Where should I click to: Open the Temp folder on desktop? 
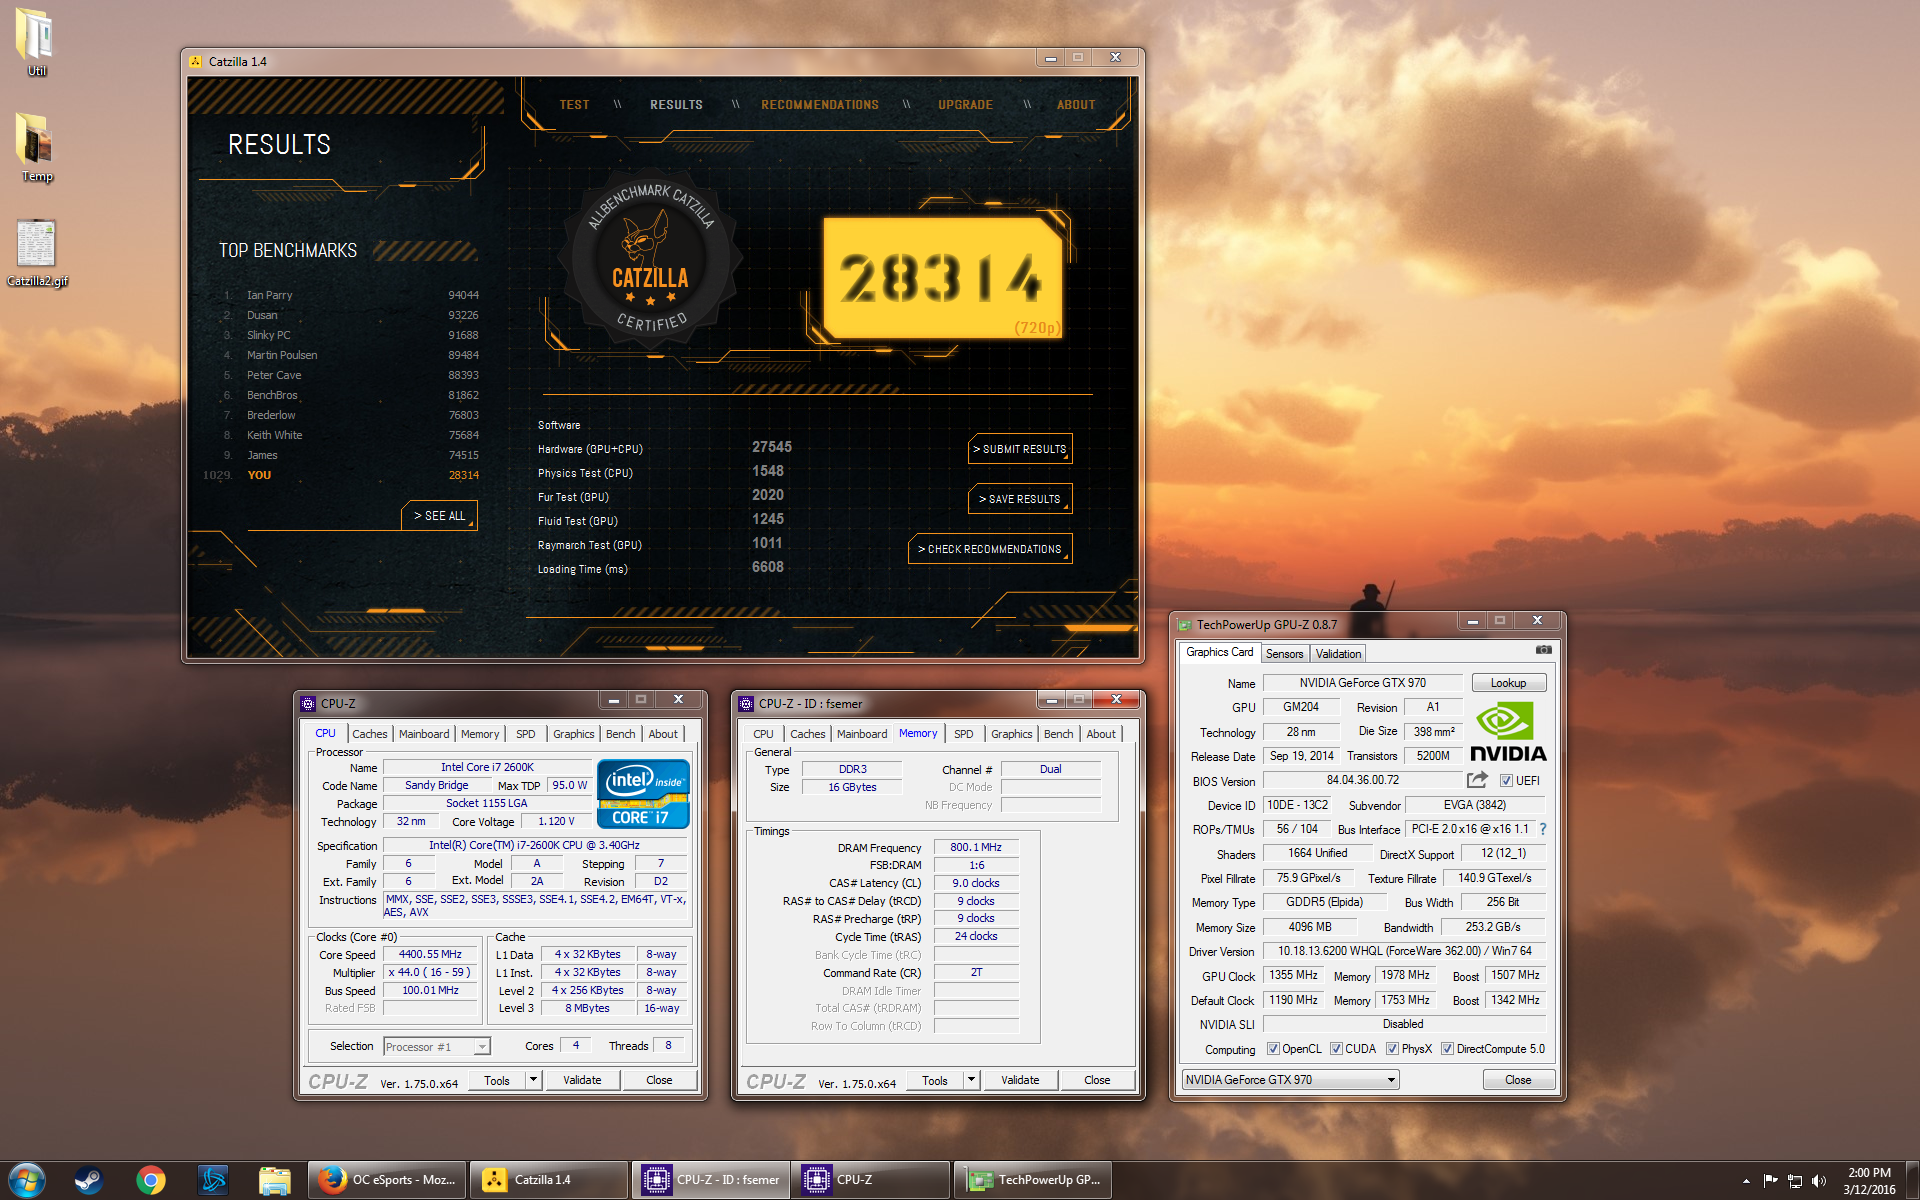[36, 147]
